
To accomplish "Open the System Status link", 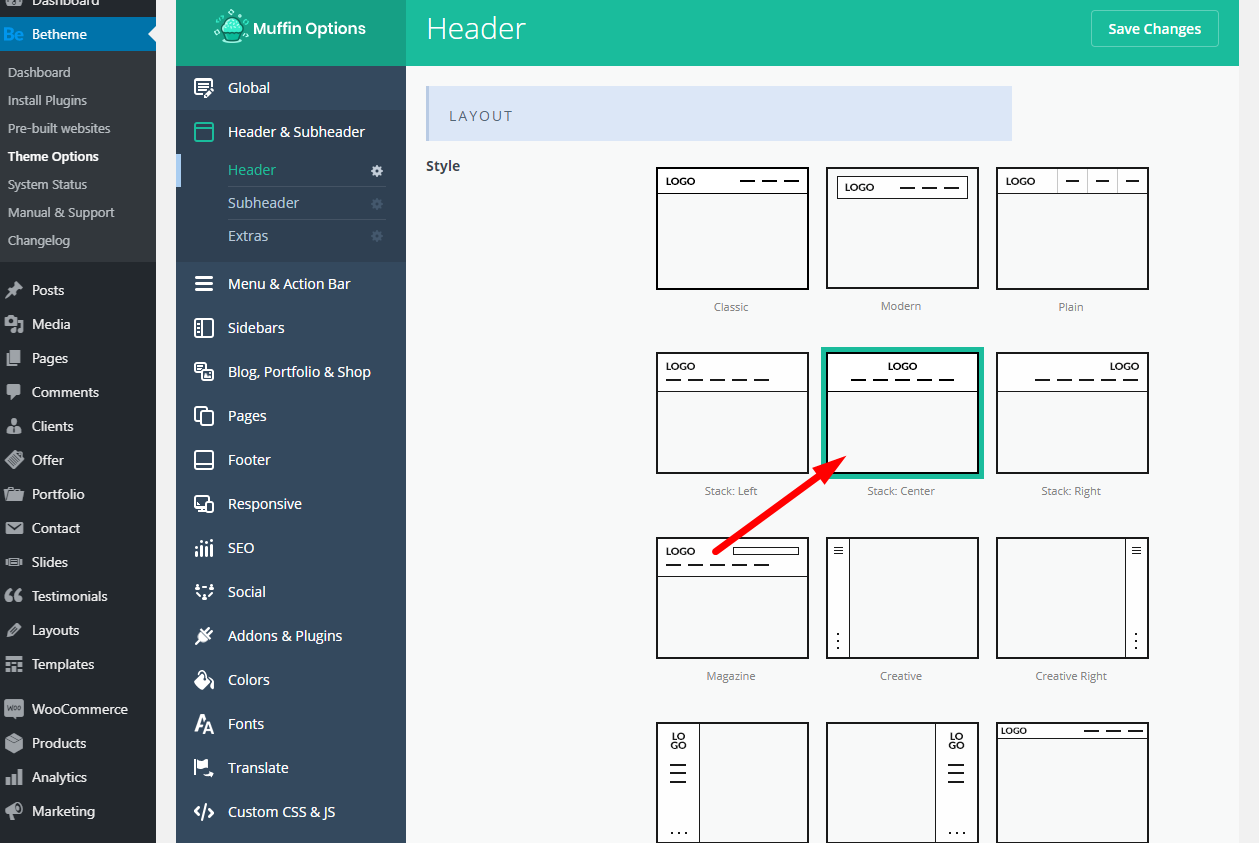I will click(x=47, y=185).
